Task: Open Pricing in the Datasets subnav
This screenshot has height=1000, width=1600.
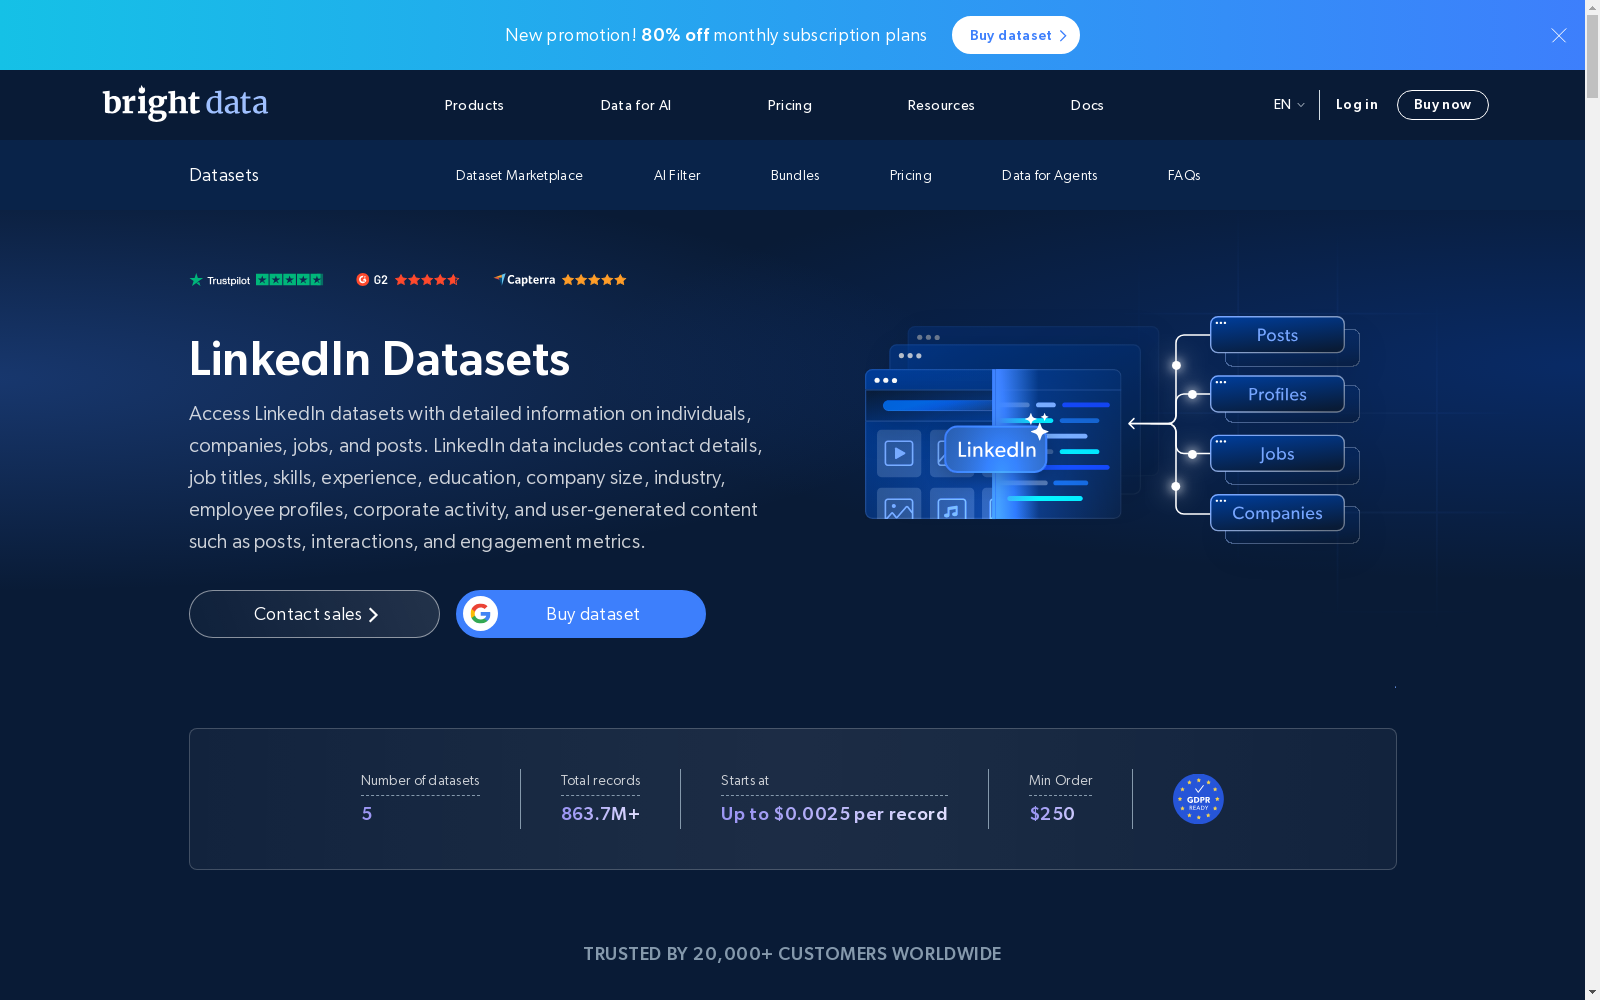Action: [x=911, y=175]
